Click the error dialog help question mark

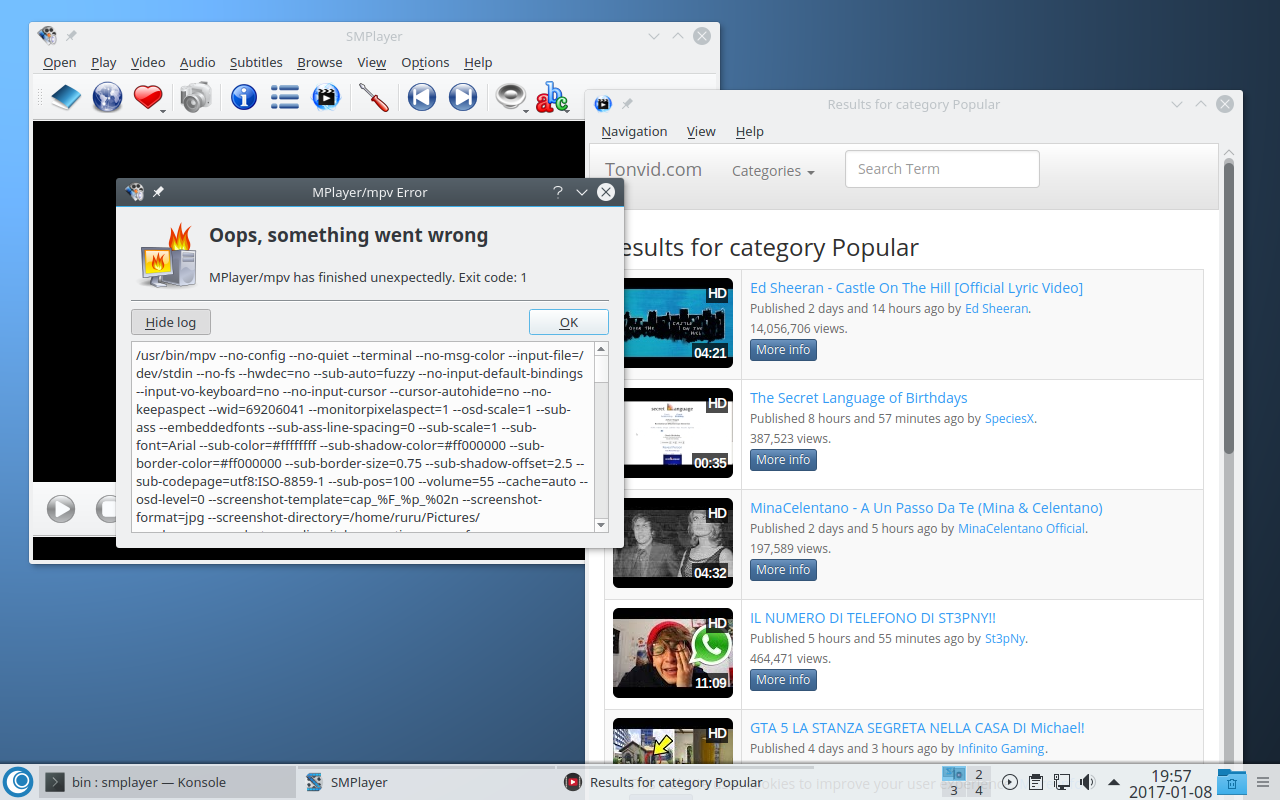(x=557, y=192)
